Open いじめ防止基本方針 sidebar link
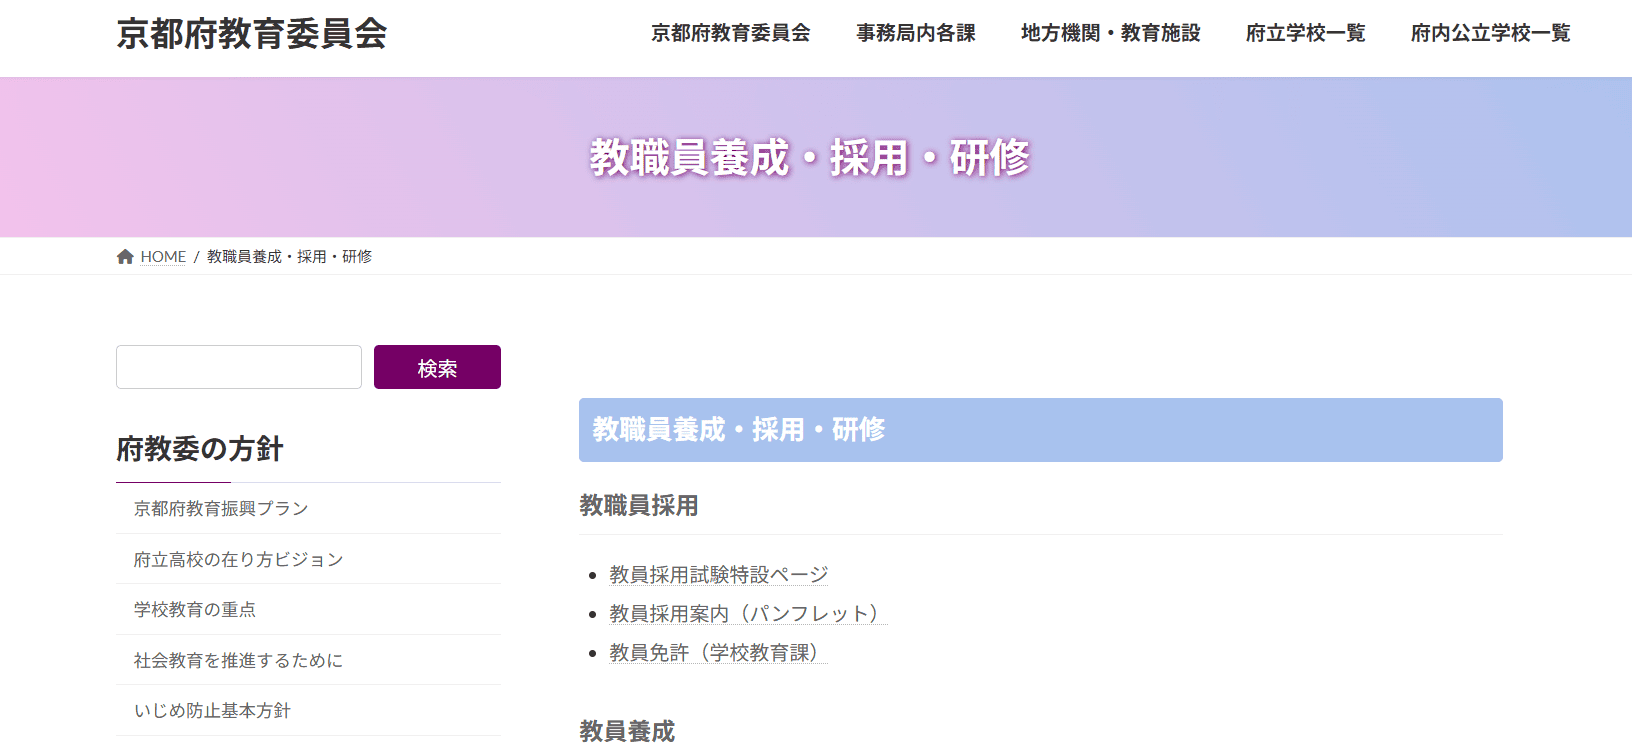The height and width of the screenshot is (751, 1632). click(x=308, y=711)
